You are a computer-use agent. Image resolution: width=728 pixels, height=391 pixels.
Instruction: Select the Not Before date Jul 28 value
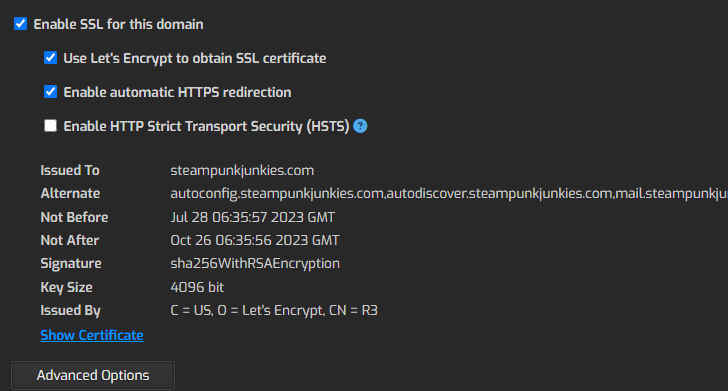pos(253,217)
